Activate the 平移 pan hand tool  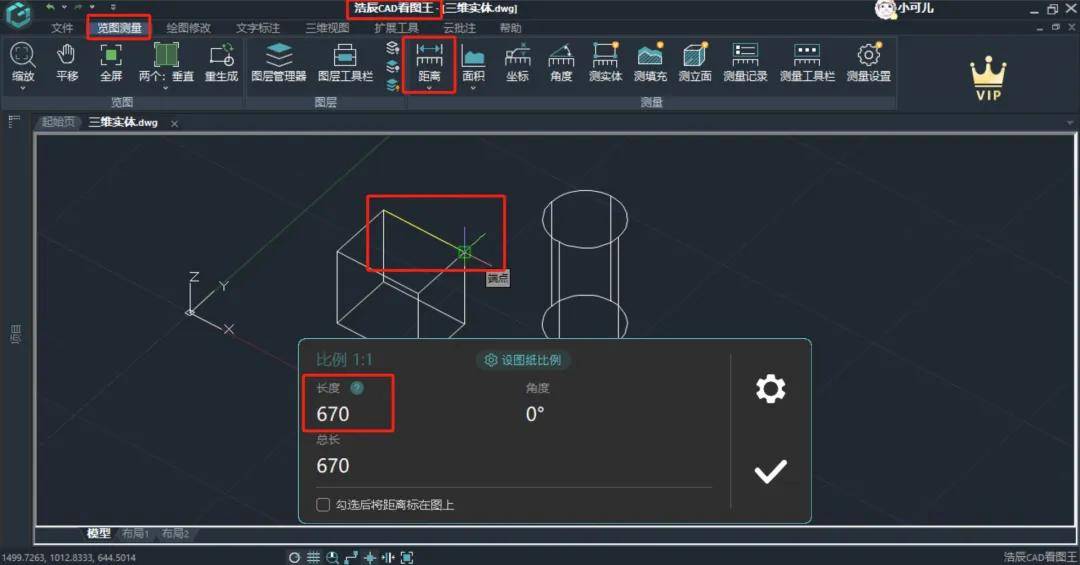tap(67, 62)
